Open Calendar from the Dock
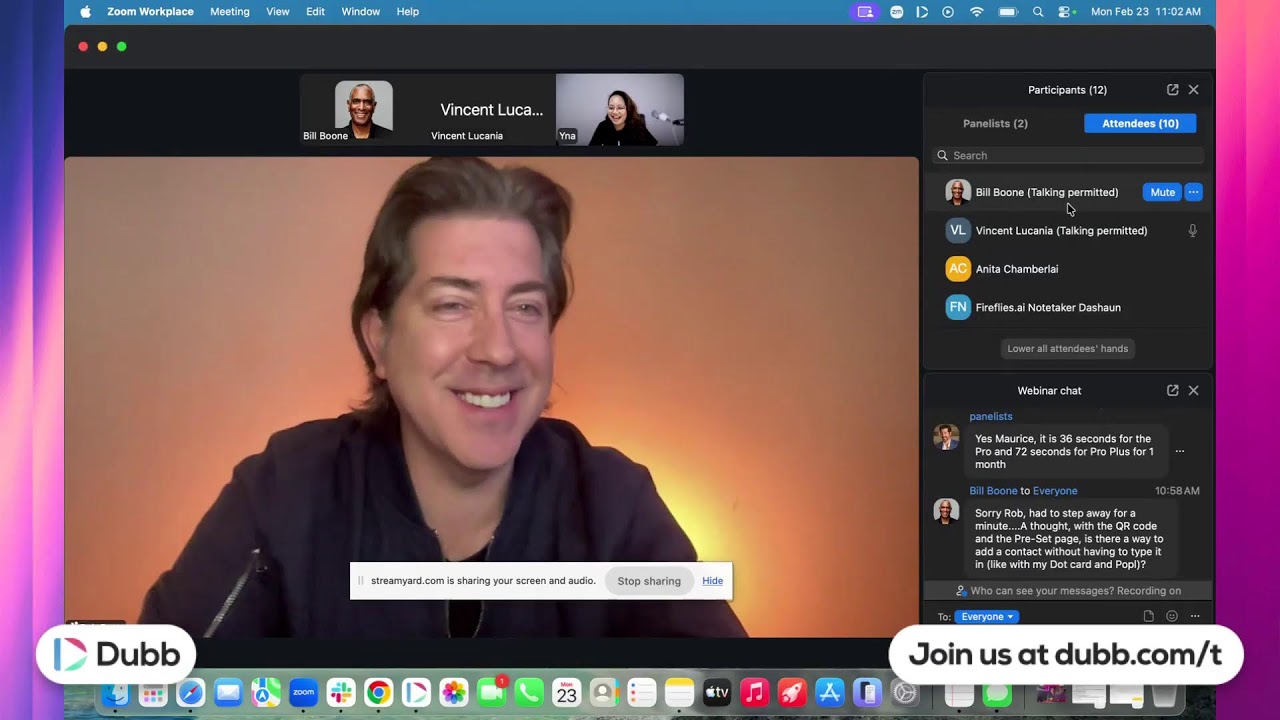Screen dimensions: 1280x720 click(567, 692)
